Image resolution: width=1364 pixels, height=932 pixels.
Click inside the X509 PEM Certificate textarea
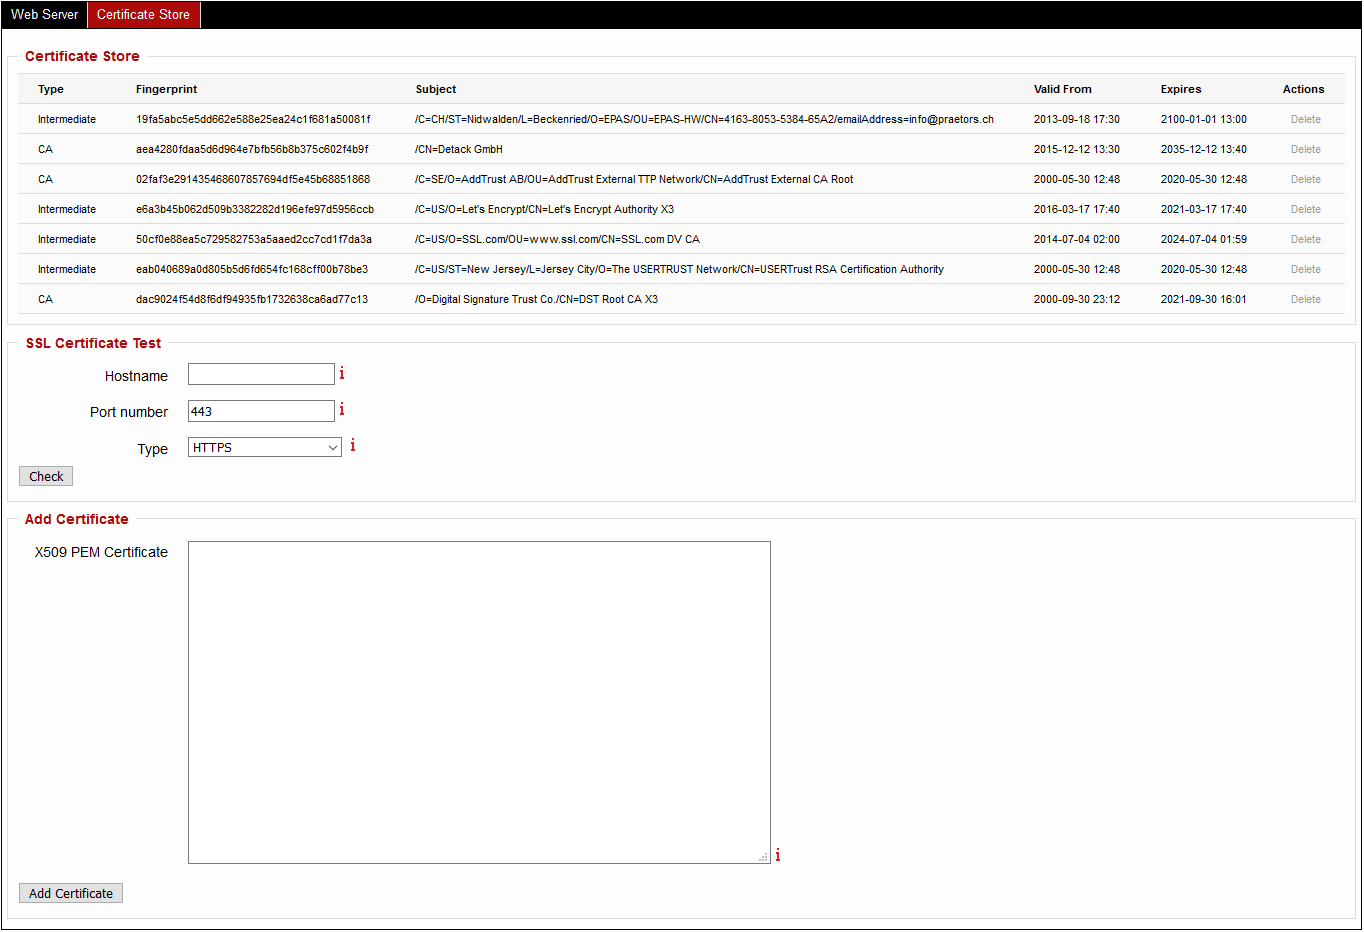click(479, 702)
